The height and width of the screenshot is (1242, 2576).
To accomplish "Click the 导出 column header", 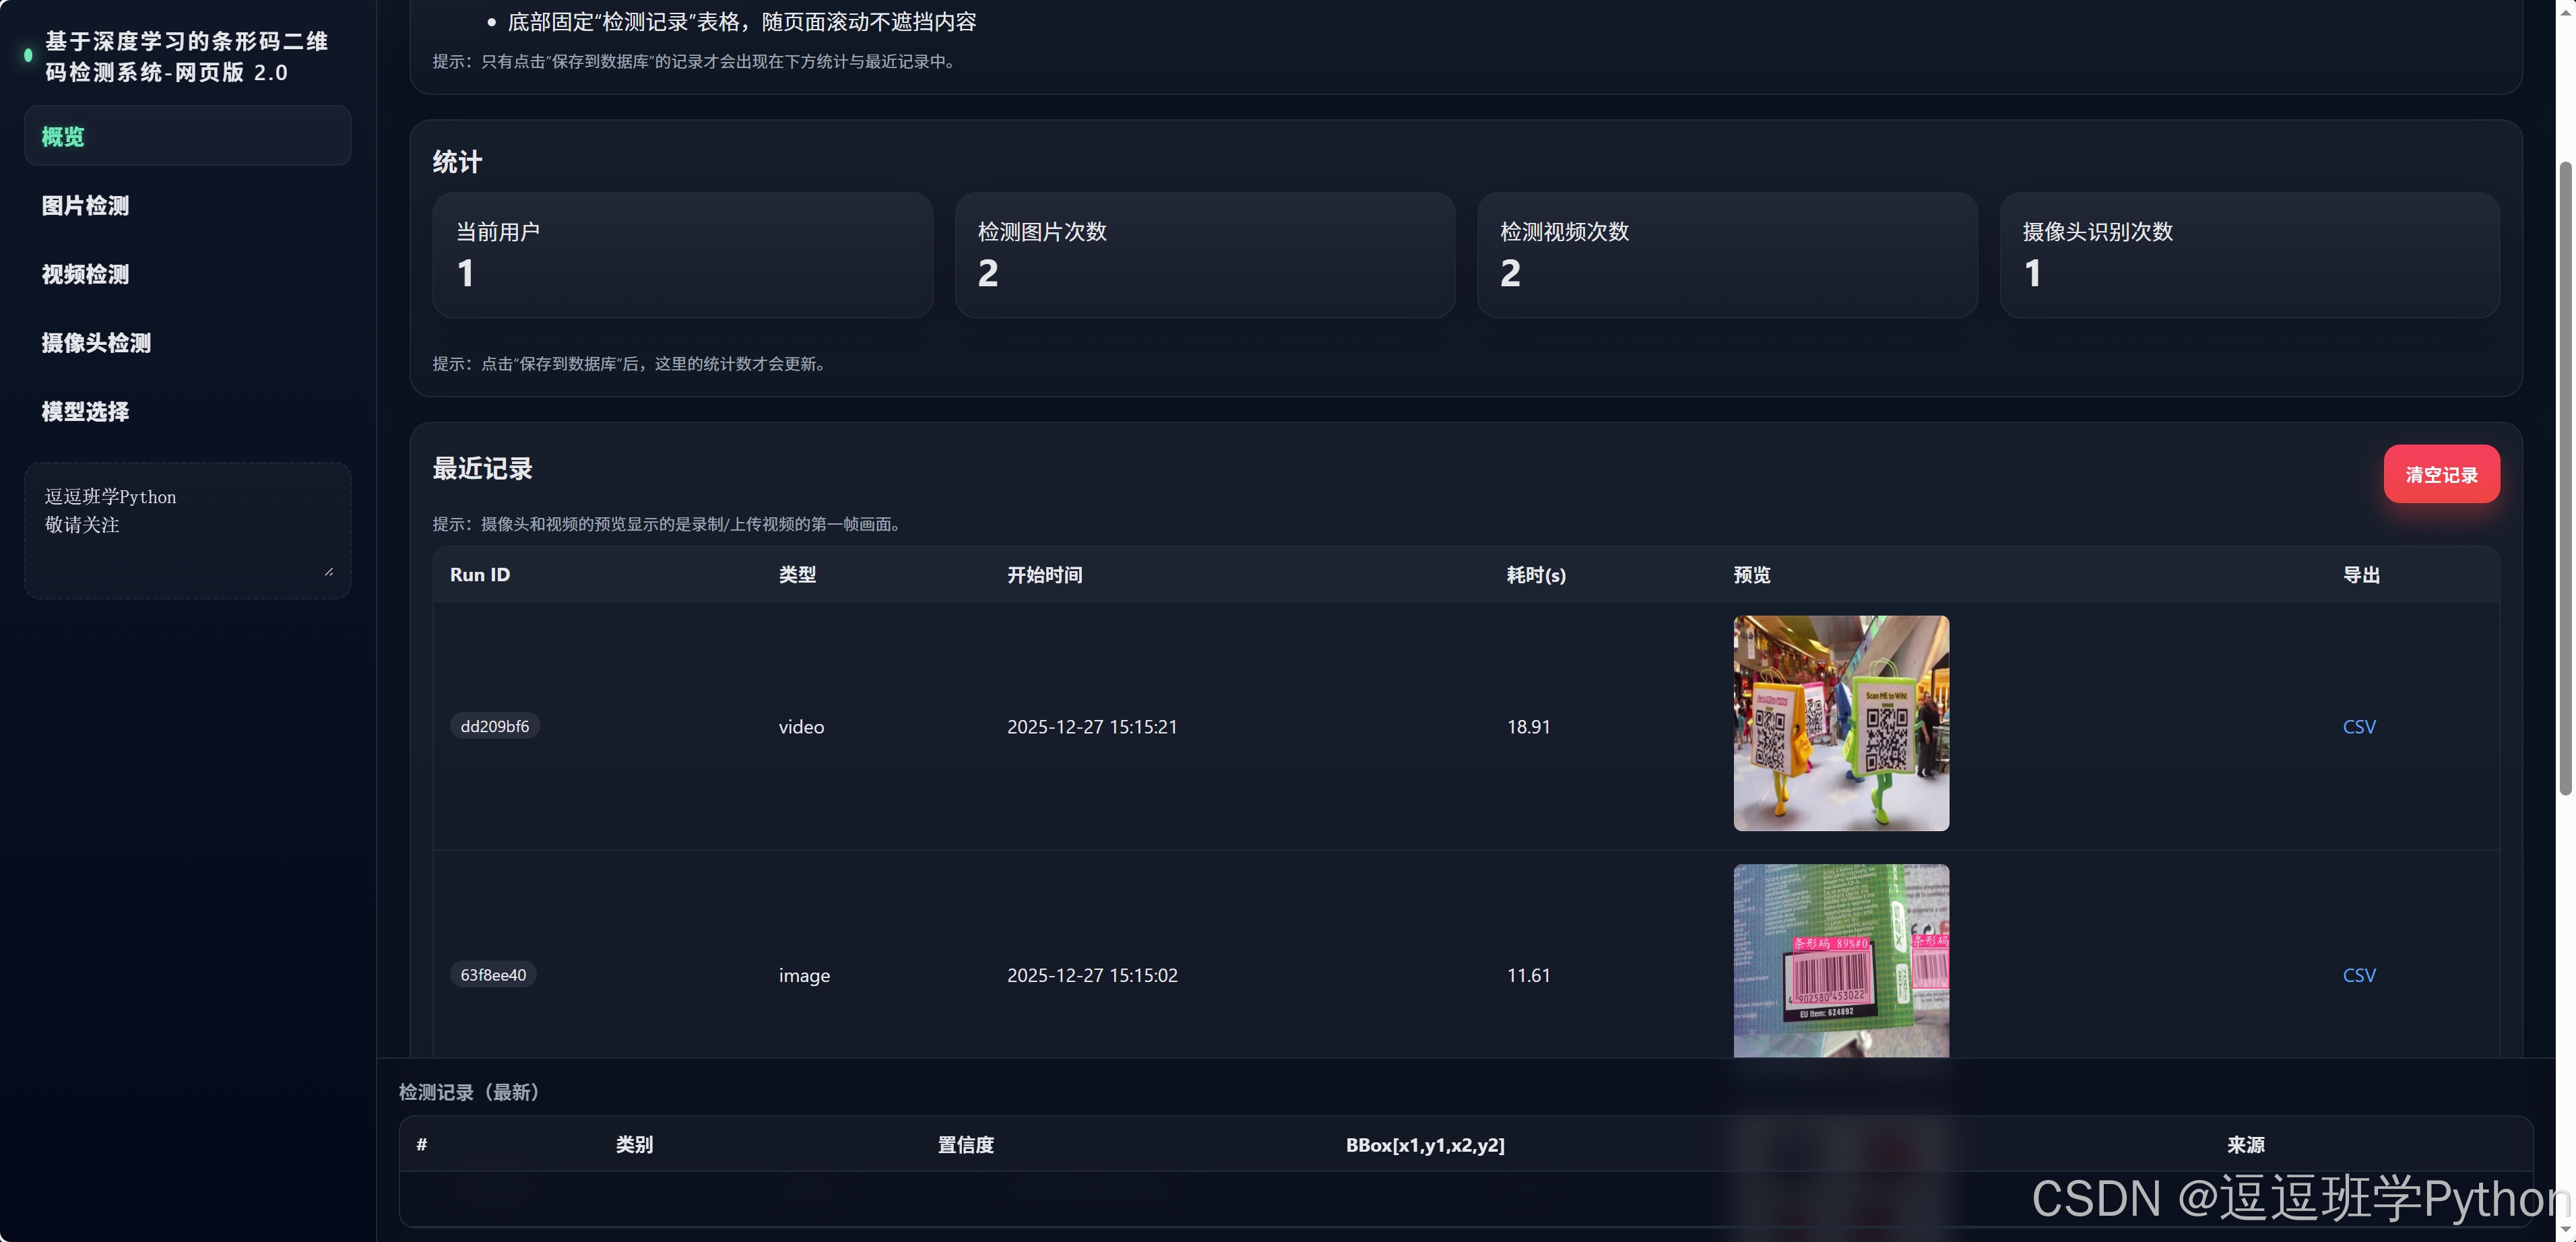I will (x=2361, y=575).
